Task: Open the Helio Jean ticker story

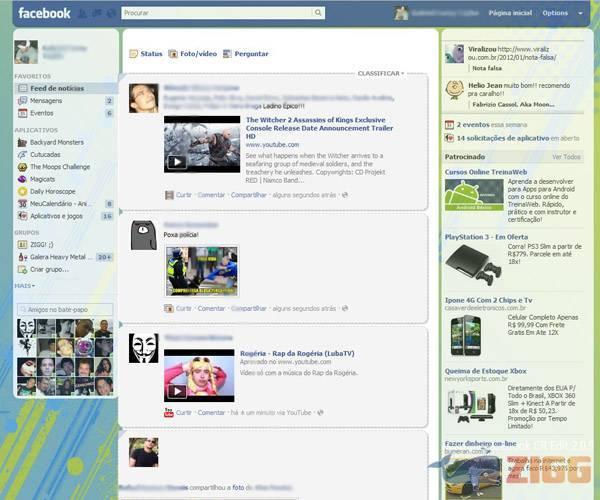Action: [x=513, y=94]
